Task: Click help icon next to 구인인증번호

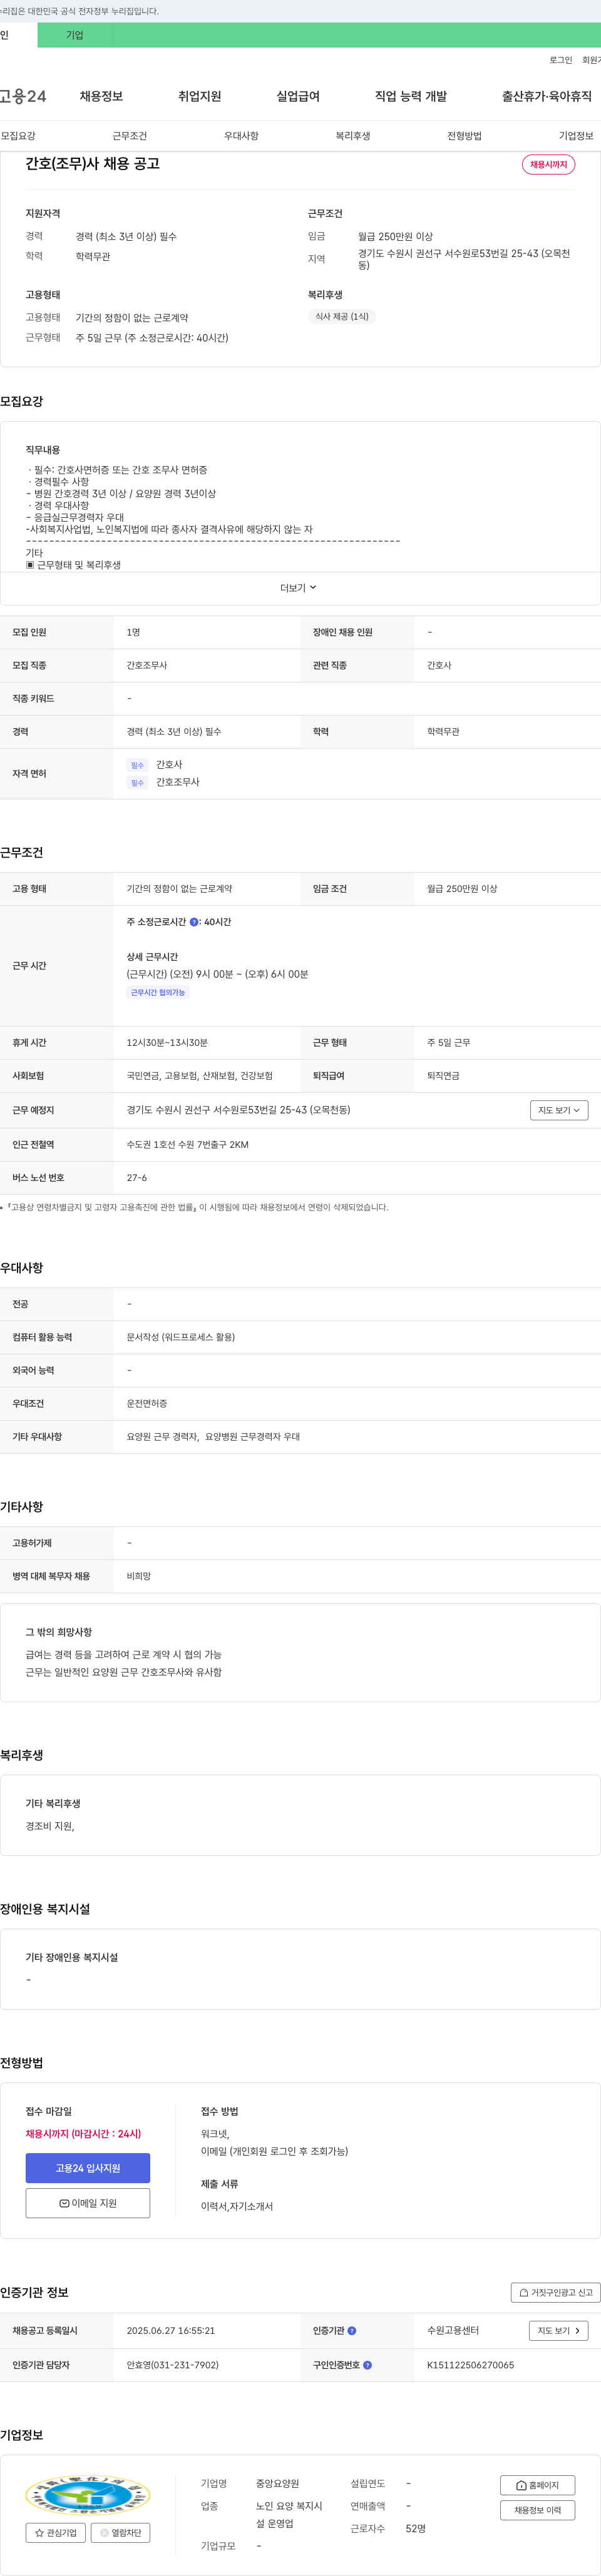Action: (367, 2365)
